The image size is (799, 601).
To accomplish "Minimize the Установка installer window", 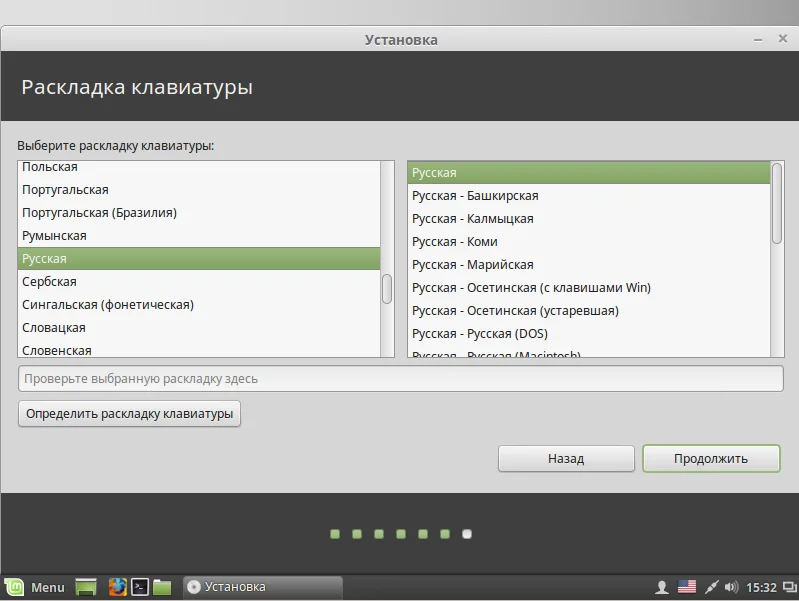I will pyautogui.click(x=758, y=40).
